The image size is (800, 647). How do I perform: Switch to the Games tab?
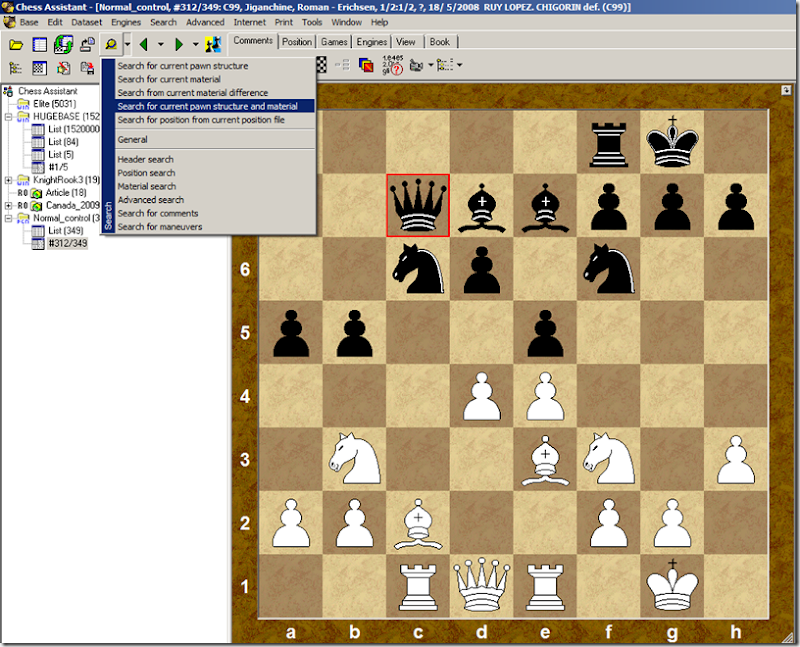[x=334, y=42]
